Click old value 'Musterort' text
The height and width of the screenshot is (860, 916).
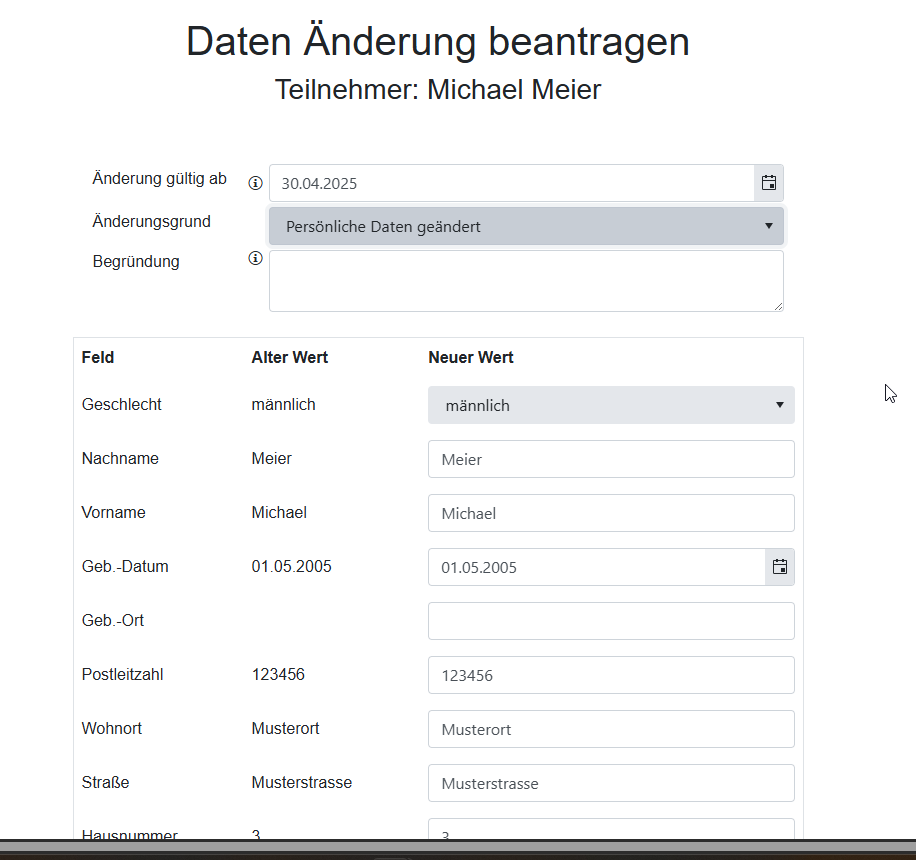pos(286,729)
